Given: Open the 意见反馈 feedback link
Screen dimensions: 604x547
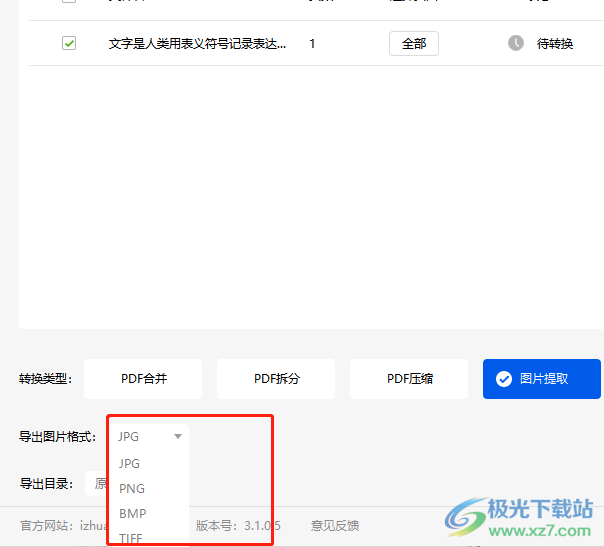Looking at the screenshot, I should click(334, 525).
